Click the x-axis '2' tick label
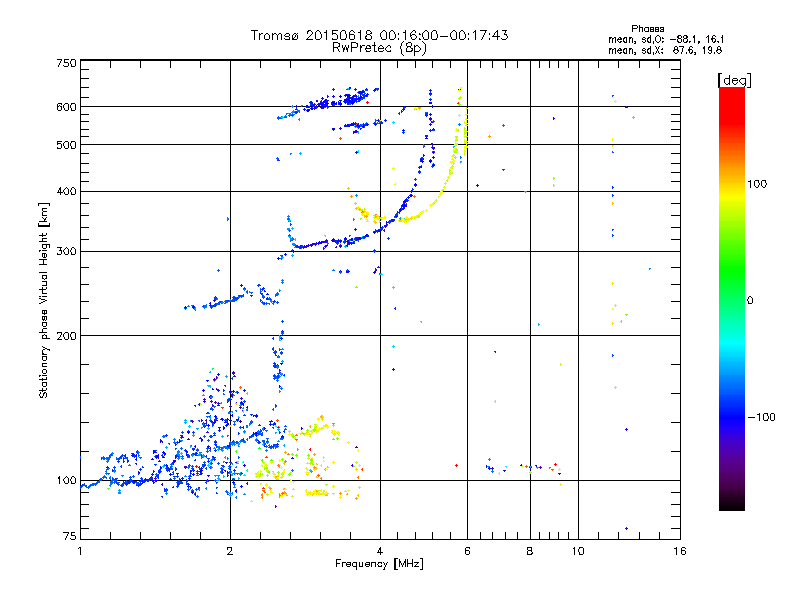This screenshot has width=800, height=600. click(x=230, y=551)
